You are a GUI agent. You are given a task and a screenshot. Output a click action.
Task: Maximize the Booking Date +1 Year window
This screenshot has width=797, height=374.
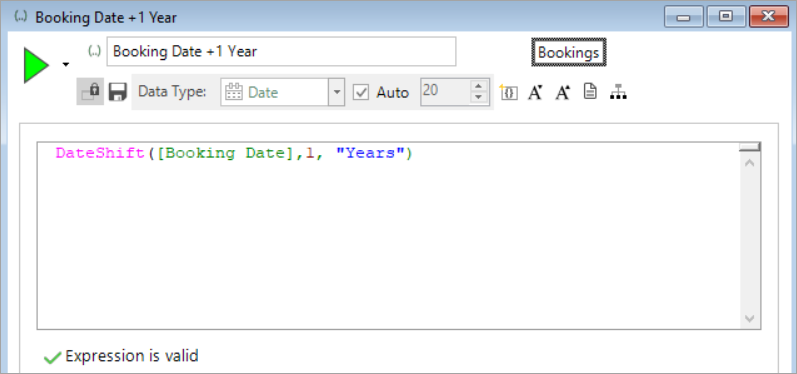click(x=725, y=18)
